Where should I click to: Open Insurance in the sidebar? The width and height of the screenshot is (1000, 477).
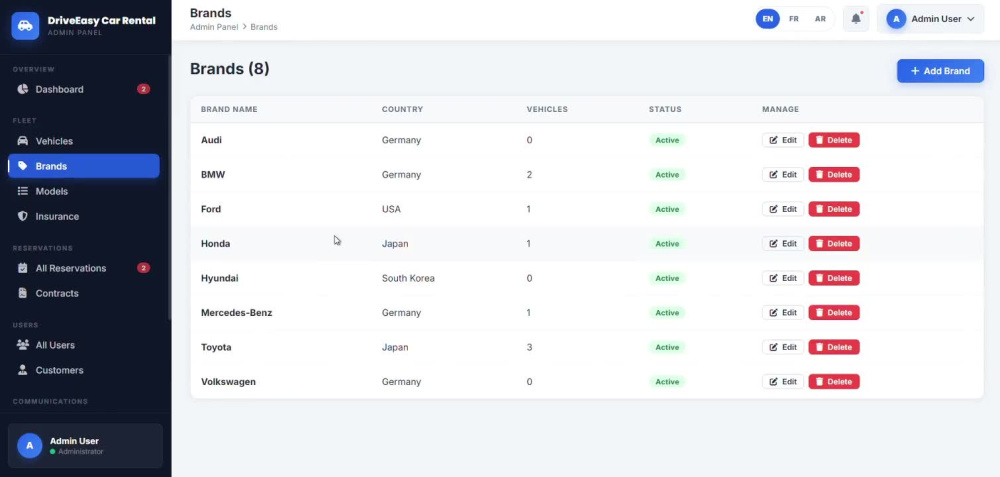(x=84, y=216)
